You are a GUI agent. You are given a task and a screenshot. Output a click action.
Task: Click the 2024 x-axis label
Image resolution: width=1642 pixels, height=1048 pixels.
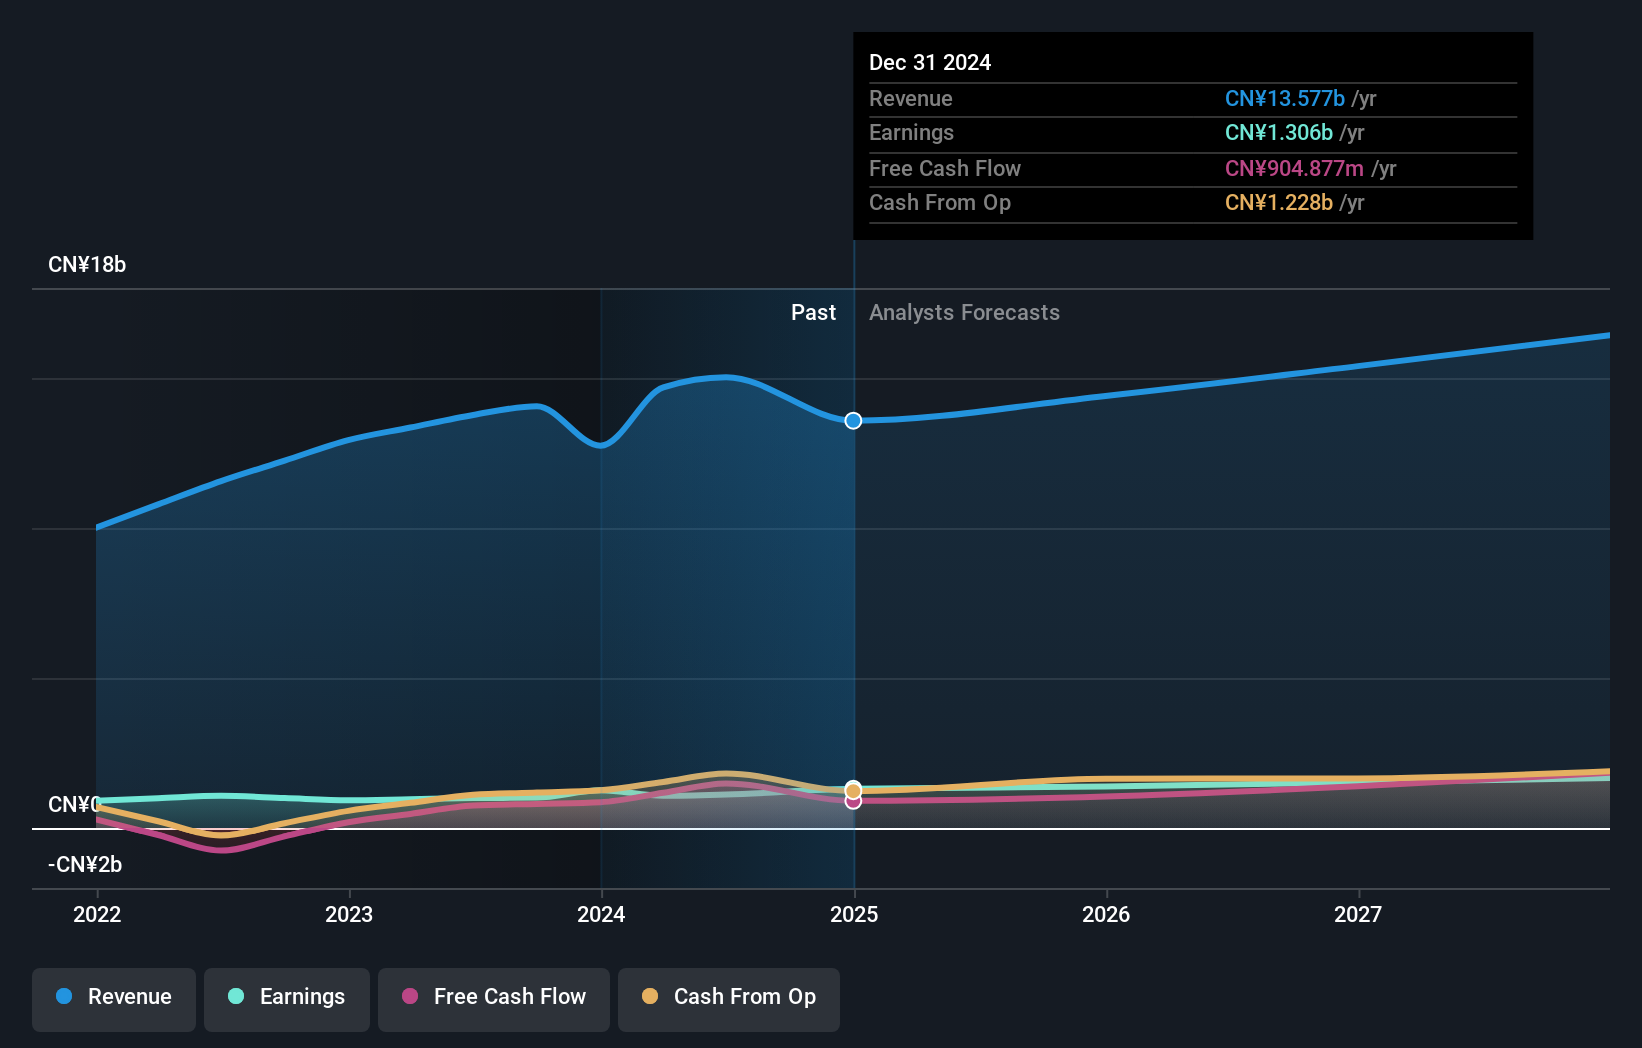pyautogui.click(x=601, y=914)
